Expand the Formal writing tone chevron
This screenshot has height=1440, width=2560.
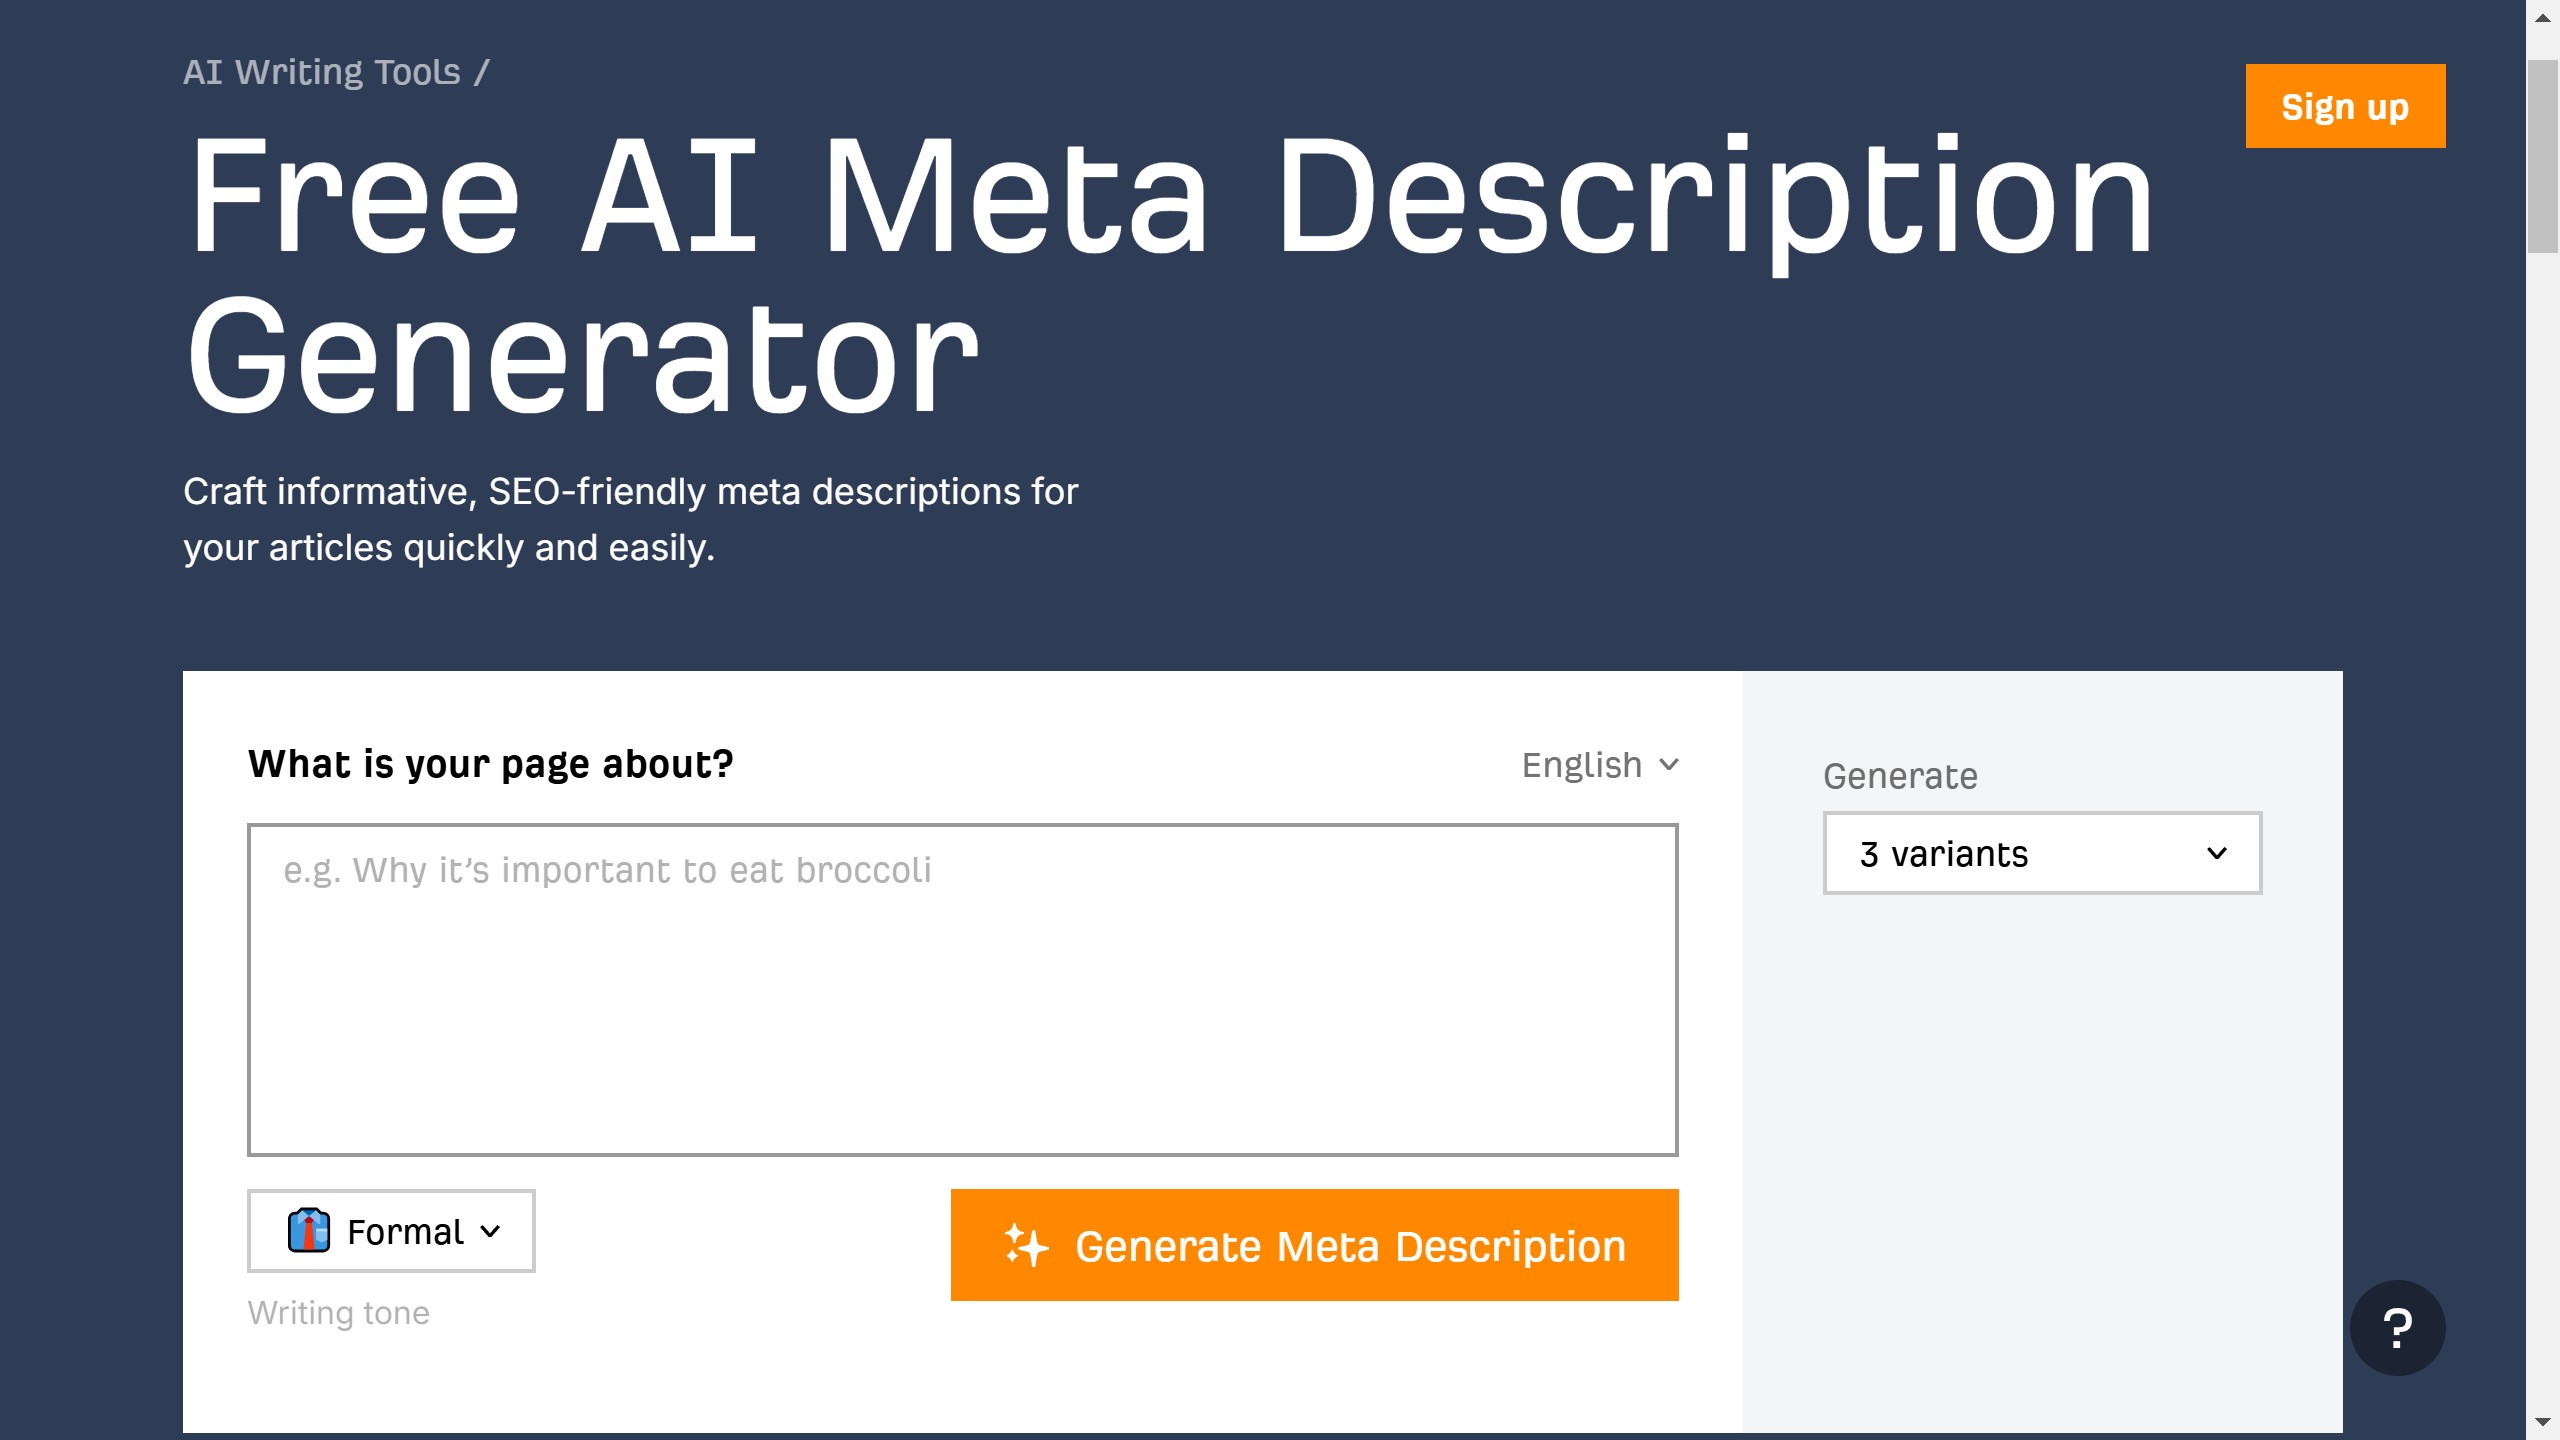(x=490, y=1231)
